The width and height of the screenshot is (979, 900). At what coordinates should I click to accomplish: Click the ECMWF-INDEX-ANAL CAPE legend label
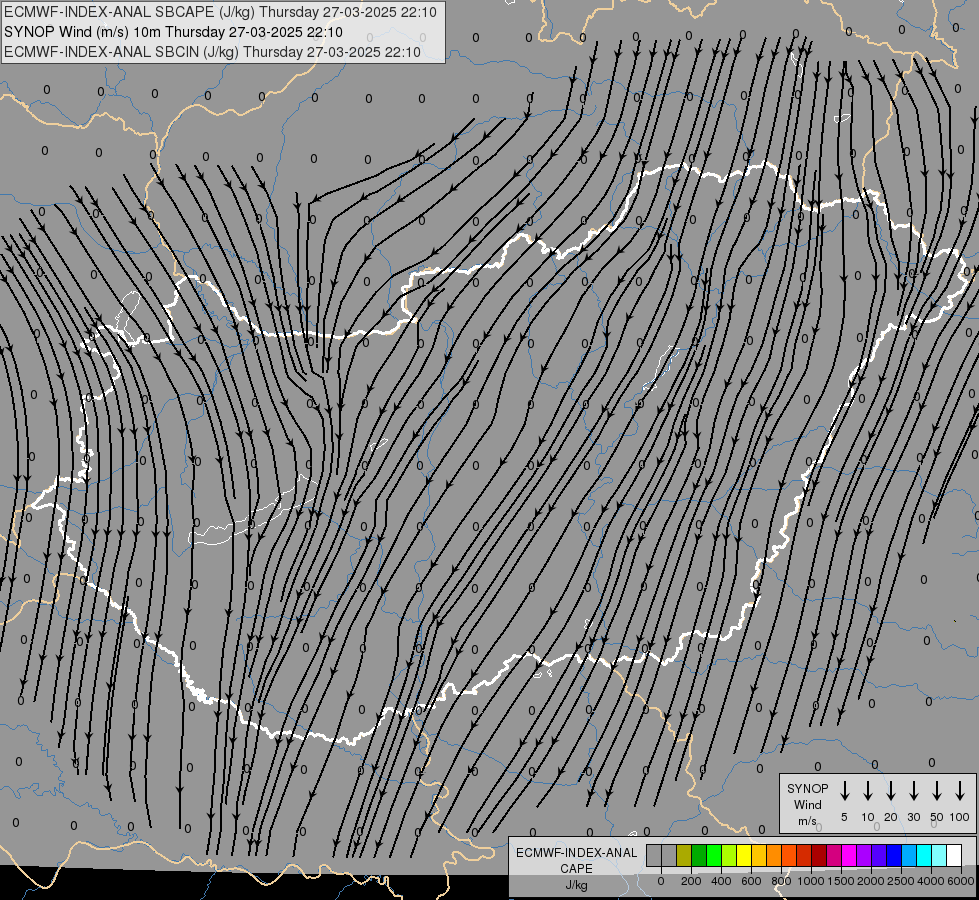576,861
